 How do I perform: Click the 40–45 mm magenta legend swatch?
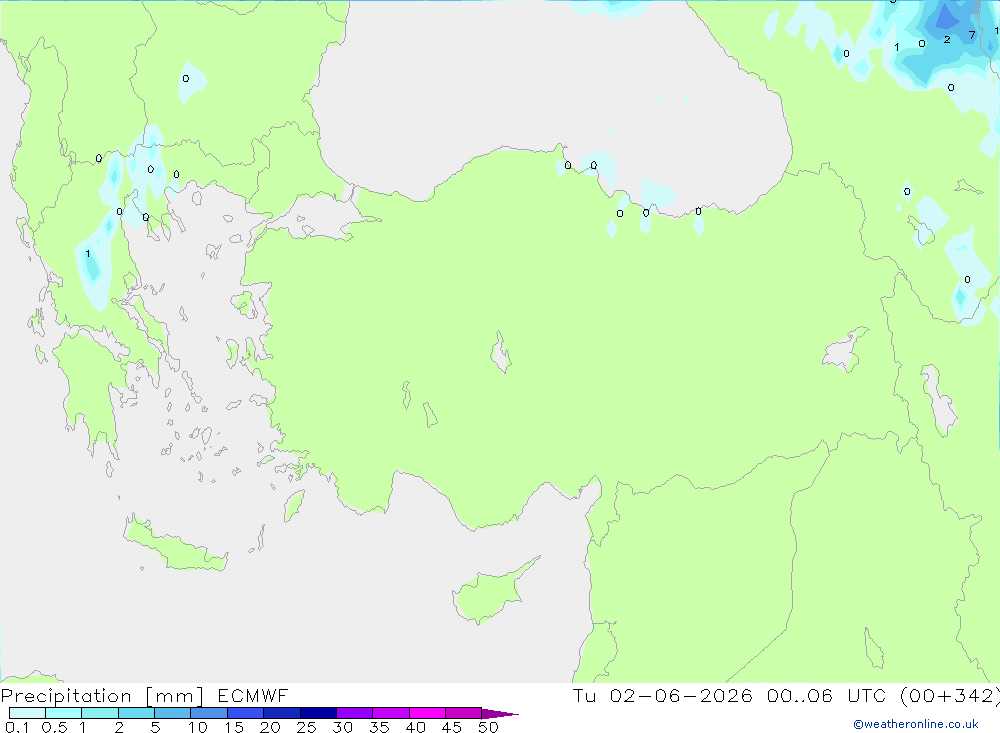click(x=427, y=713)
